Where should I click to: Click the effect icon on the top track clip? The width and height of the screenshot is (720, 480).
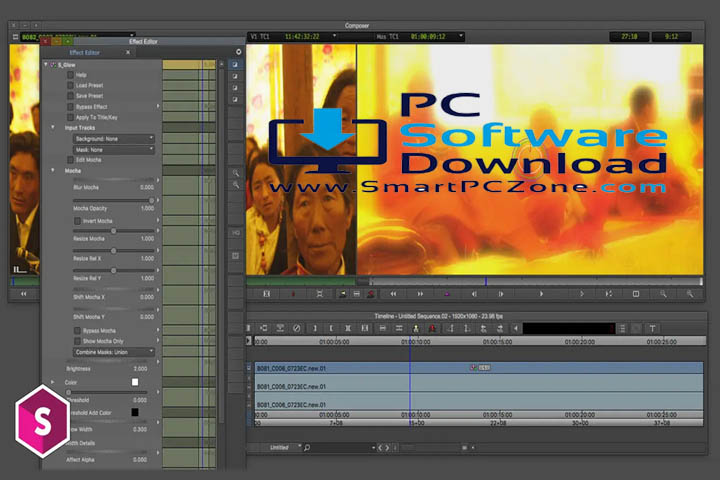[x=473, y=367]
